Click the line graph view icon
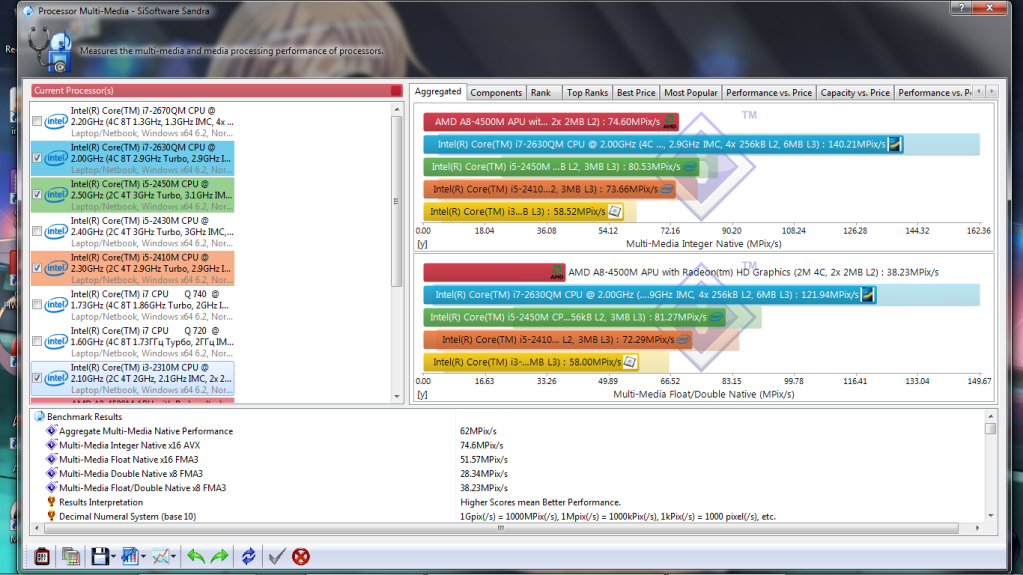1023x575 pixels. click(x=160, y=557)
